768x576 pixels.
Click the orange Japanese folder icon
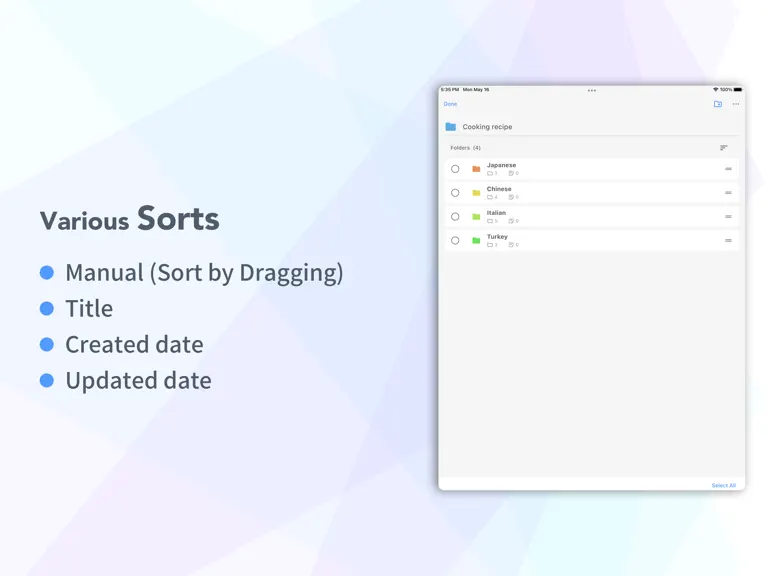point(476,169)
